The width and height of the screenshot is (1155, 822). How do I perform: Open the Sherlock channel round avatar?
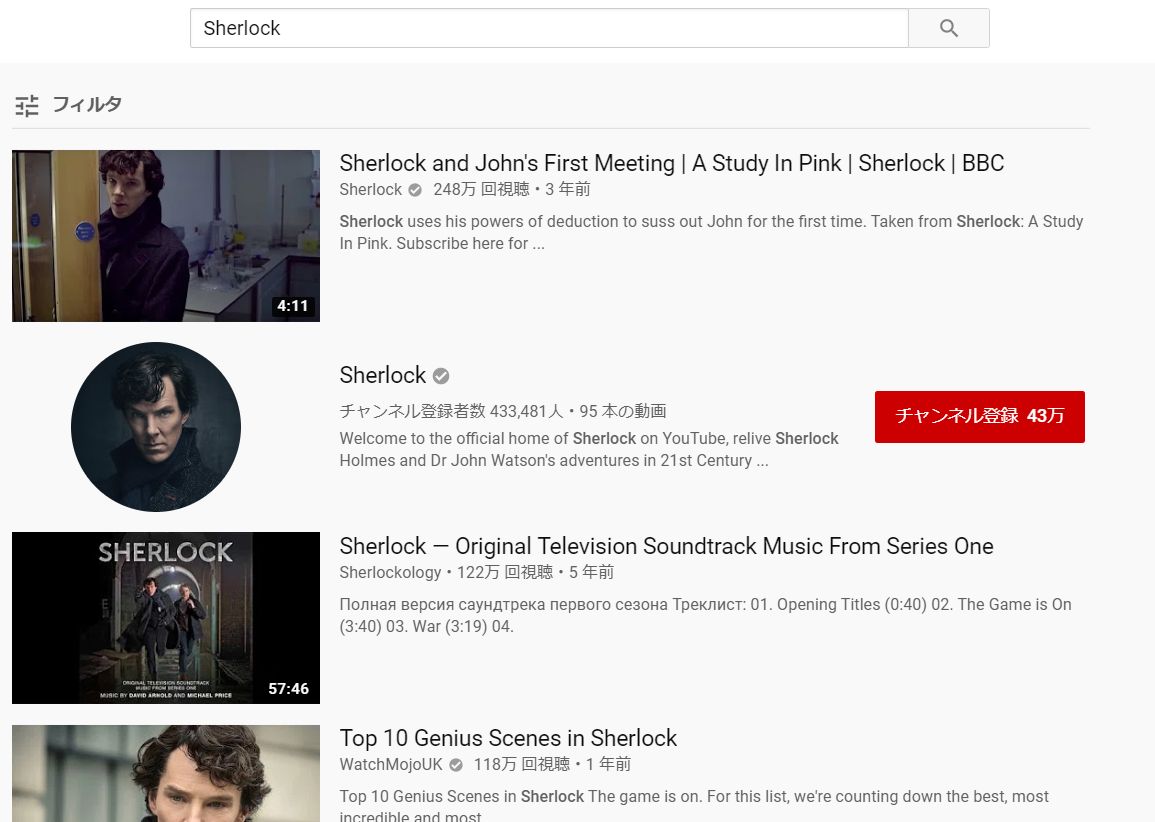[156, 426]
